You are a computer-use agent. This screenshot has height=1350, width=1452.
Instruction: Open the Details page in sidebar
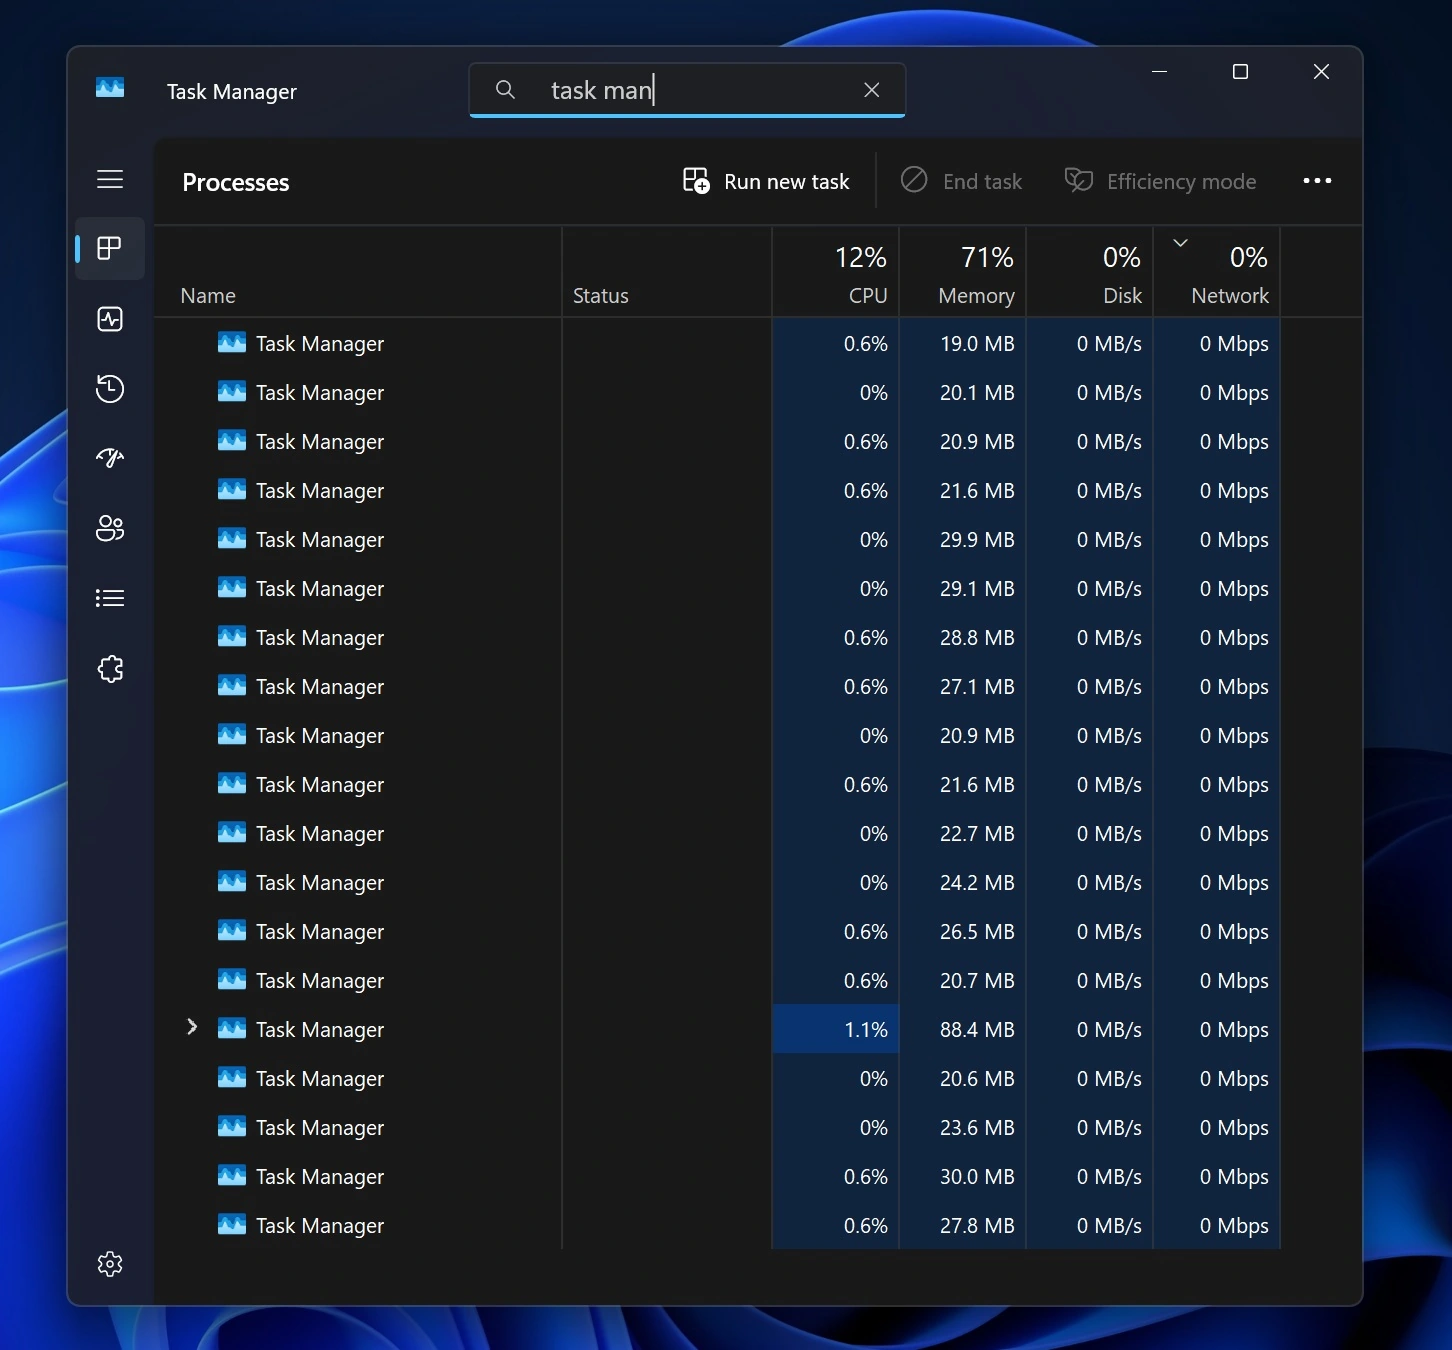[x=110, y=598]
